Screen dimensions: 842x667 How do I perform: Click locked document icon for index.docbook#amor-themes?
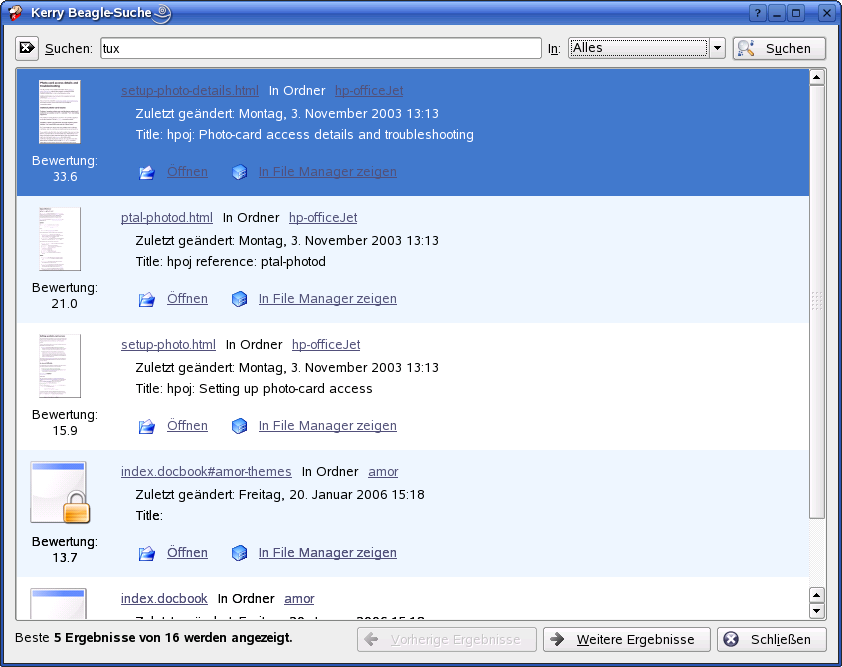point(60,492)
